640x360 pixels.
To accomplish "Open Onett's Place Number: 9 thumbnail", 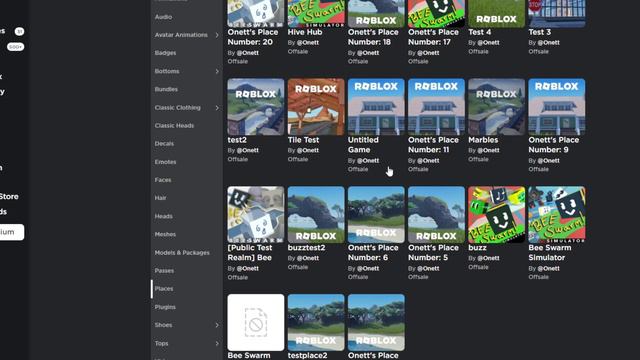I will [557, 107].
